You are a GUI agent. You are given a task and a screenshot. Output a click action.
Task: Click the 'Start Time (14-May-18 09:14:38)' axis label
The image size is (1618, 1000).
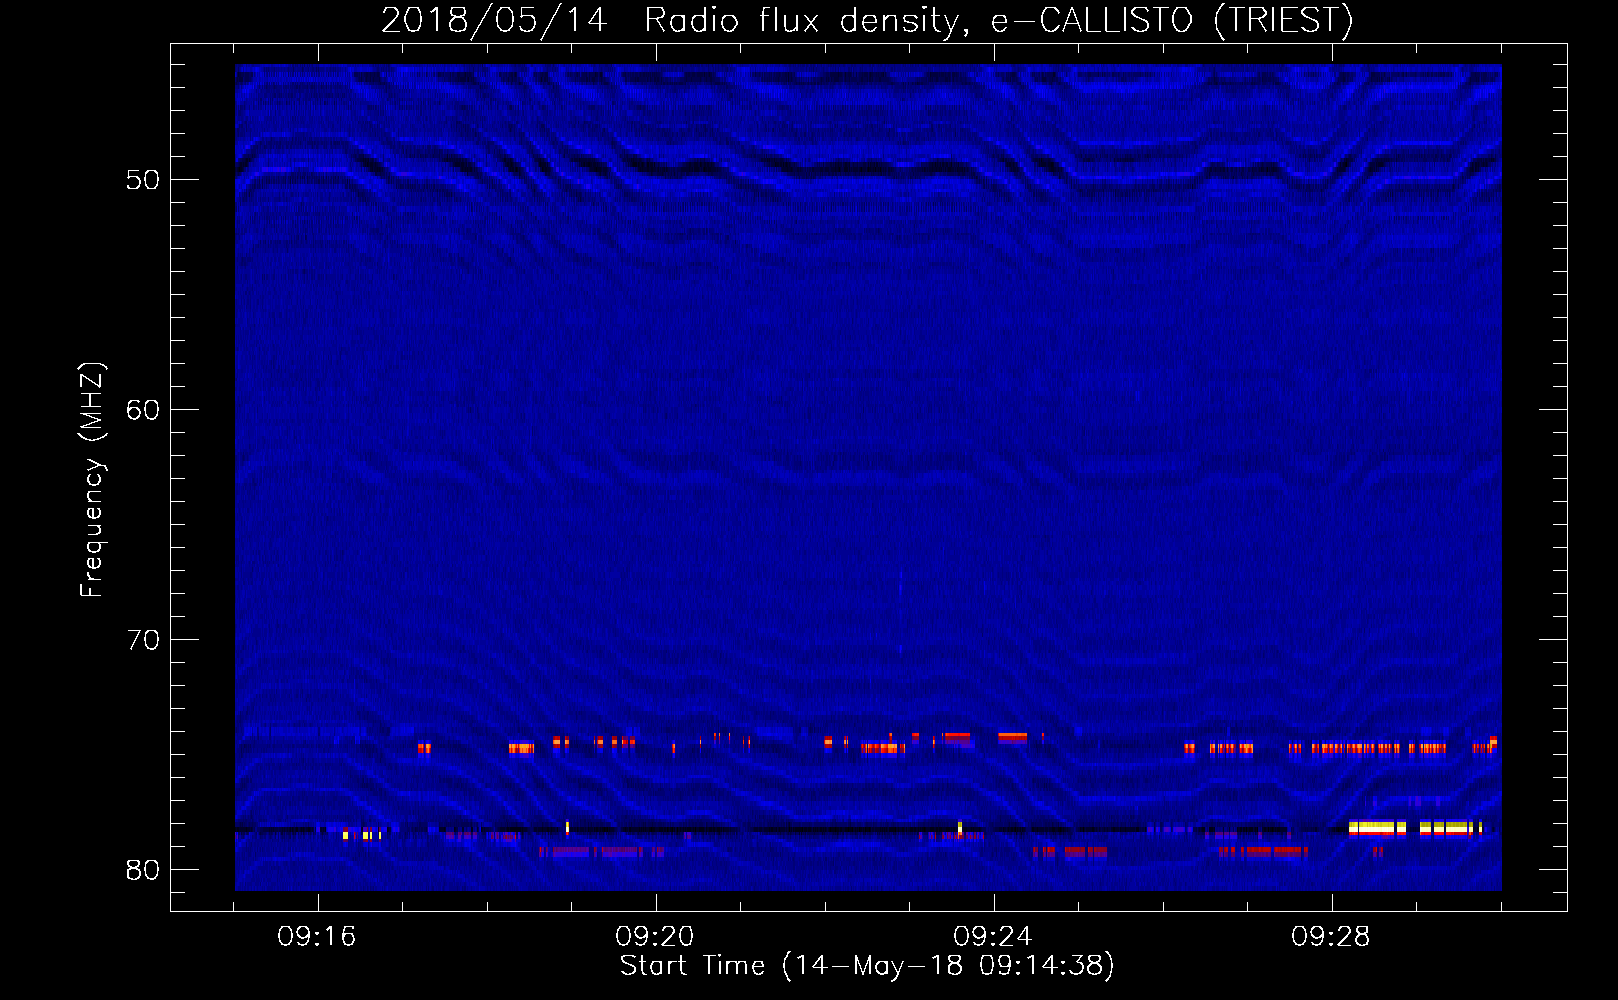[x=867, y=965]
